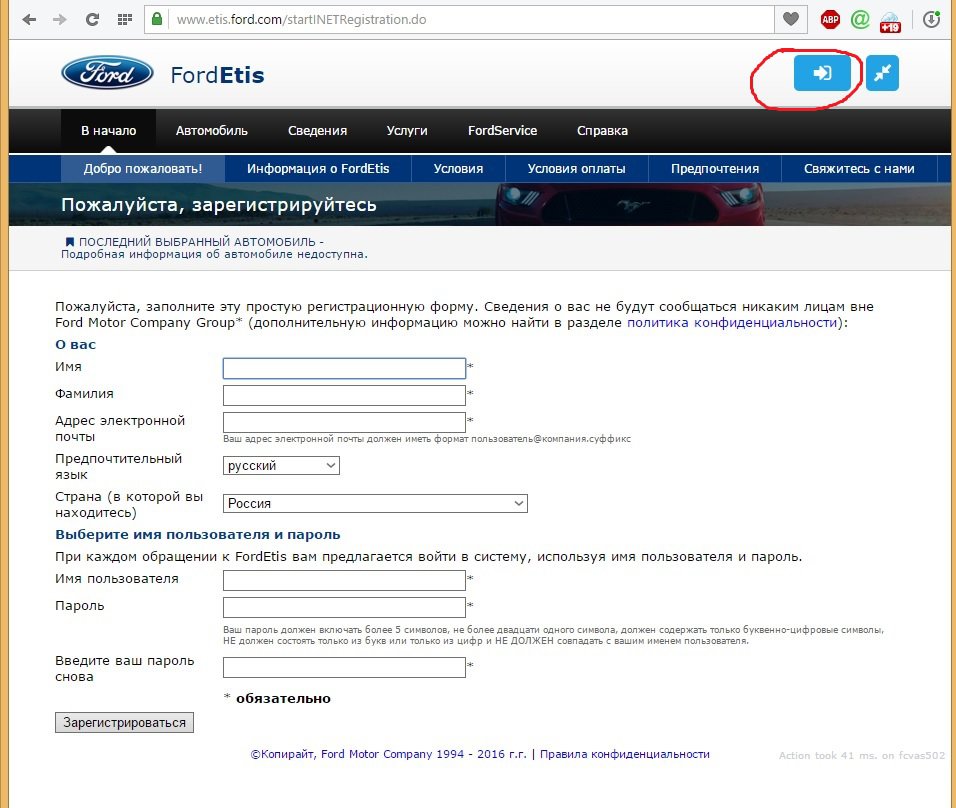This screenshot has width=956, height=808.
Task: Click the browser Back arrow
Action: (x=29, y=20)
